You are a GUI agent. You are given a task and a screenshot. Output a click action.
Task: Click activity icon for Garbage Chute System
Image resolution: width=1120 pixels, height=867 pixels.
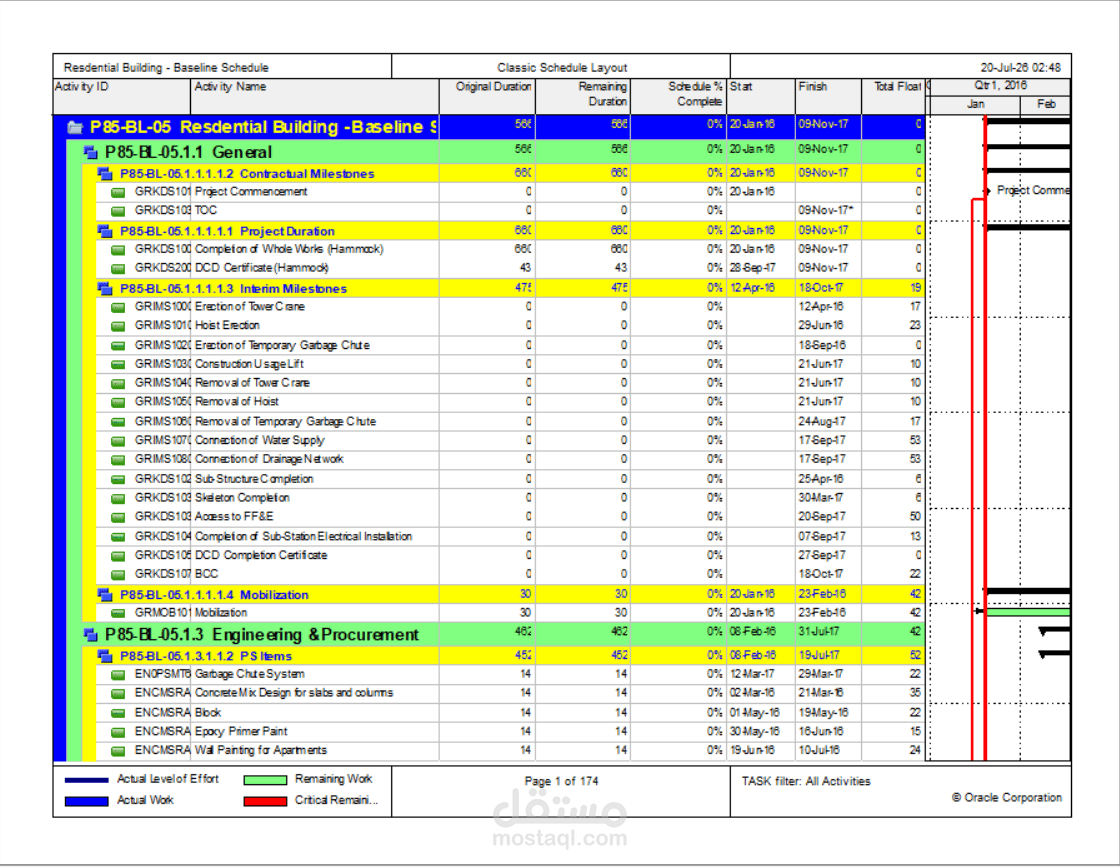tap(118, 674)
